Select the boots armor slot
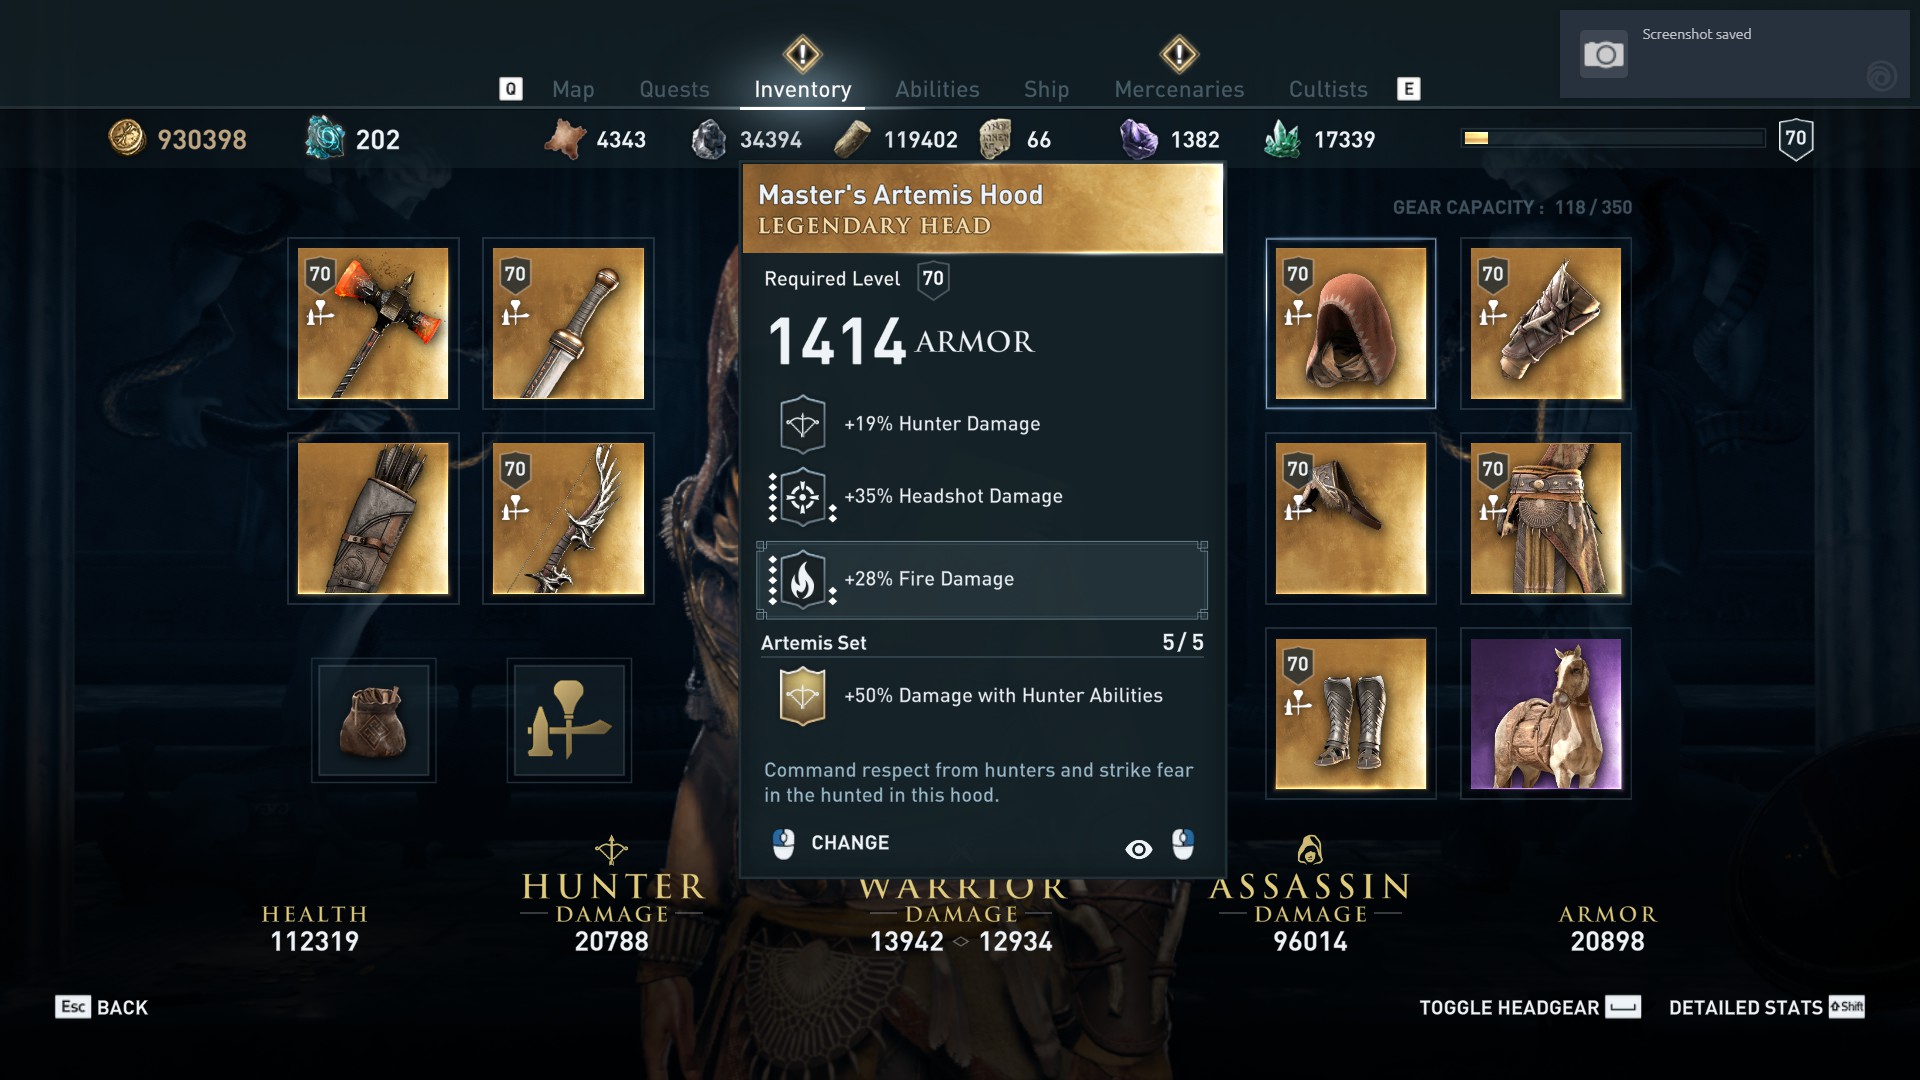The width and height of the screenshot is (1920, 1080). click(x=1351, y=713)
